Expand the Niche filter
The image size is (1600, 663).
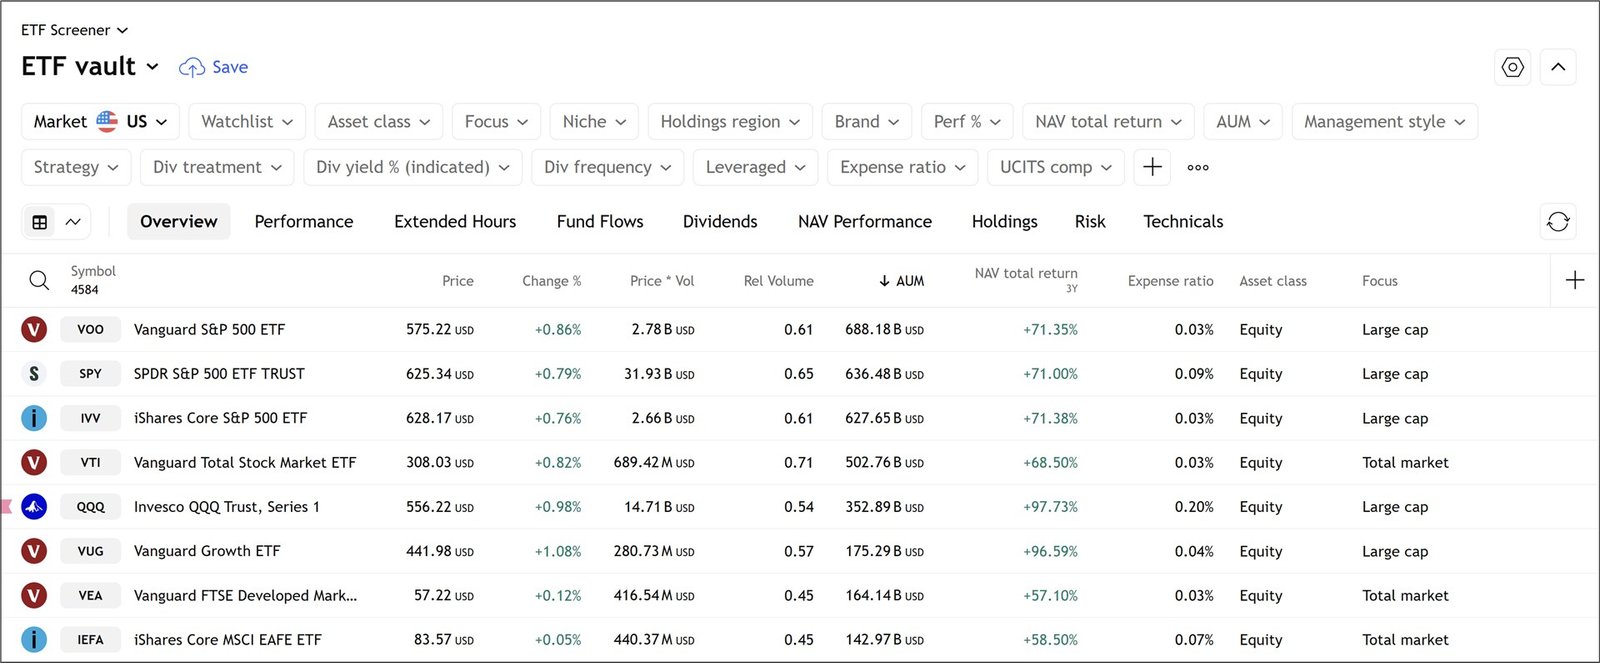tap(594, 121)
